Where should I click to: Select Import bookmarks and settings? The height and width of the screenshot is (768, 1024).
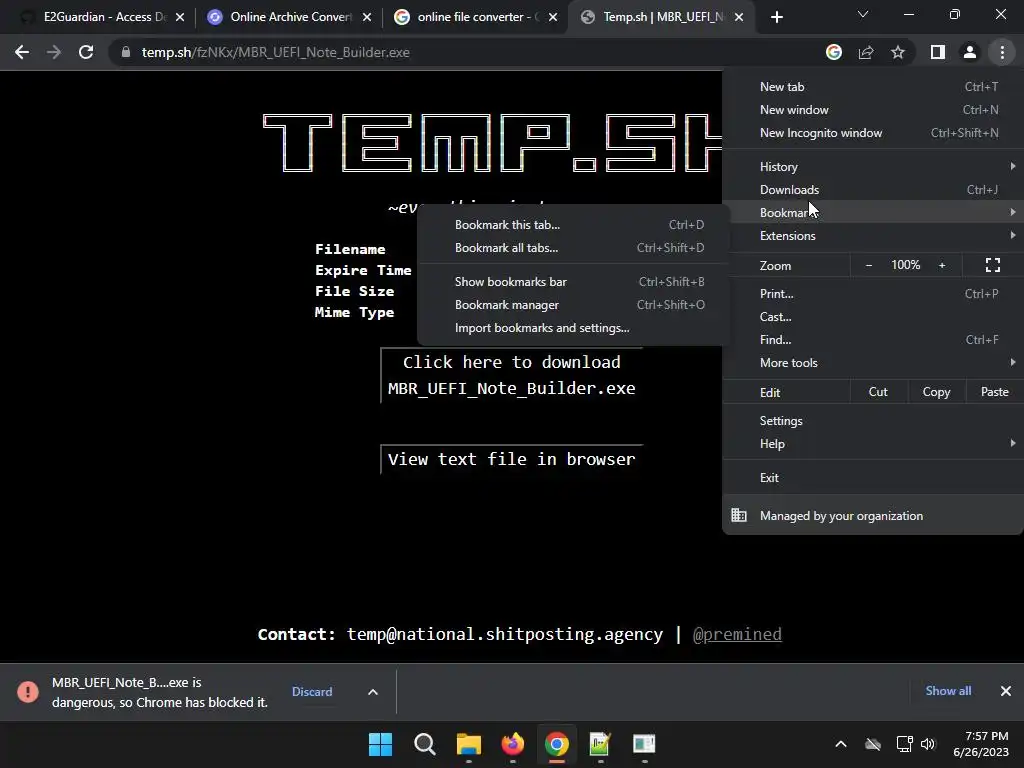coord(573,328)
